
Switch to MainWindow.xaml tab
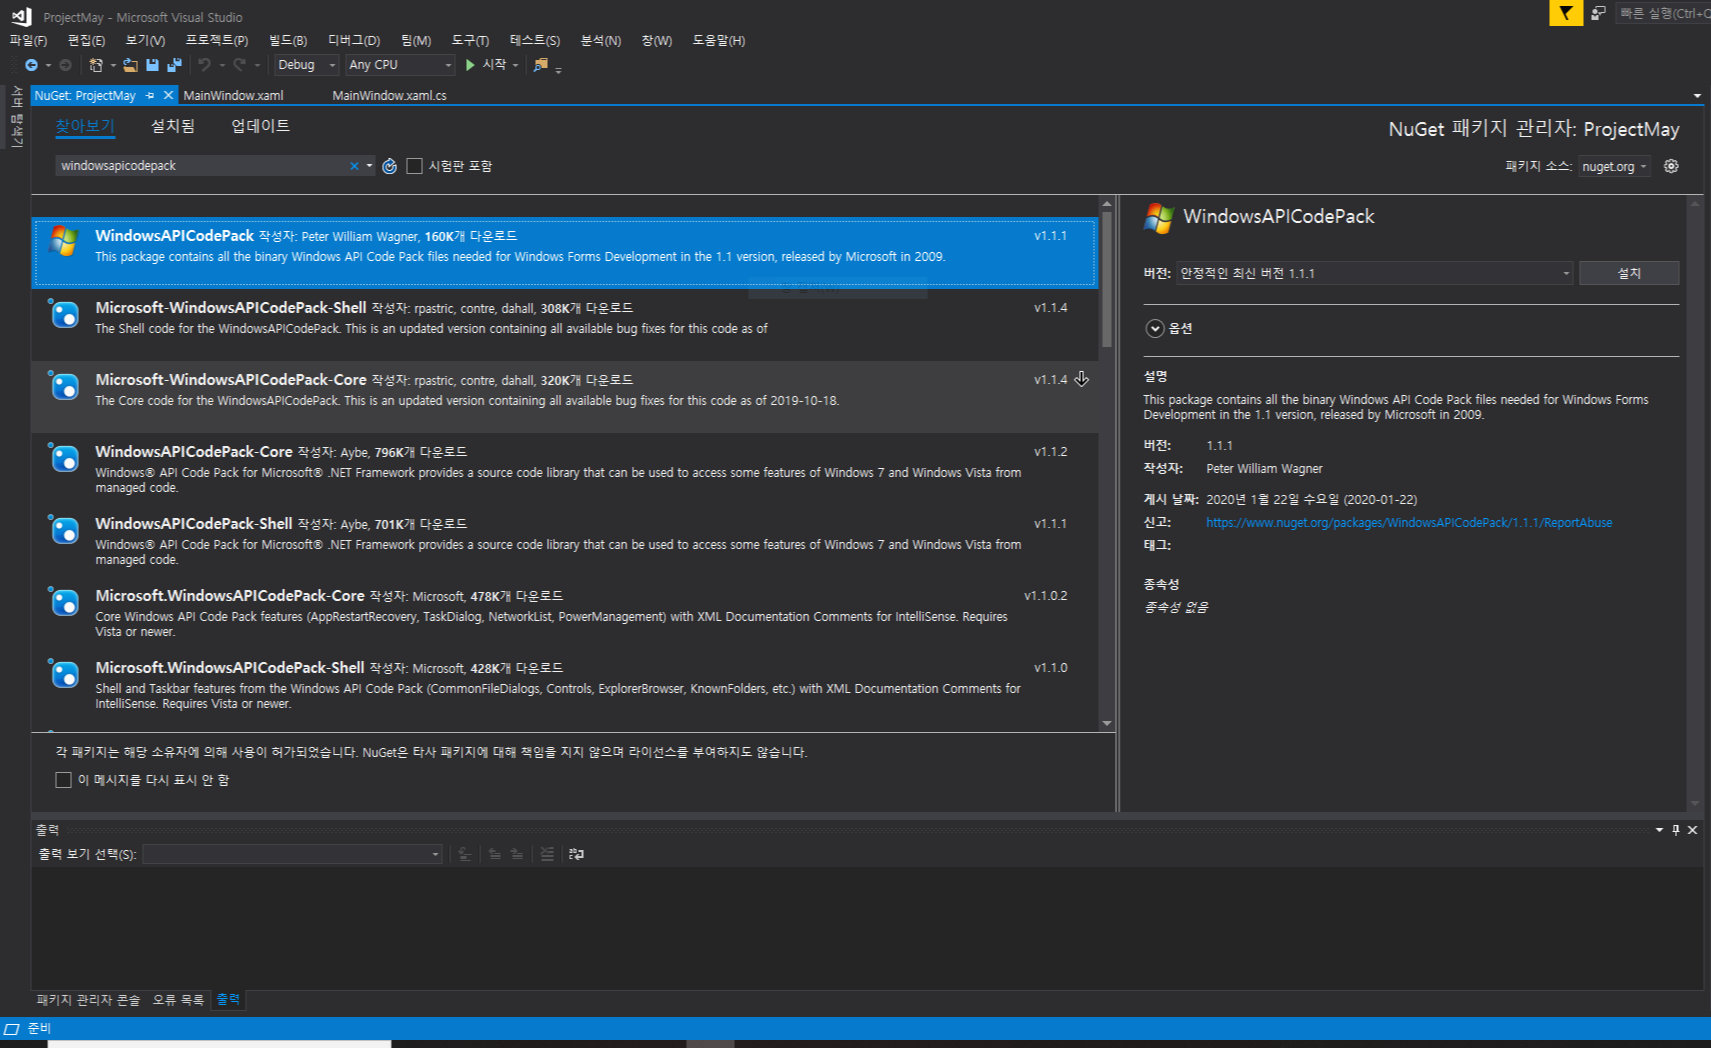coord(234,96)
